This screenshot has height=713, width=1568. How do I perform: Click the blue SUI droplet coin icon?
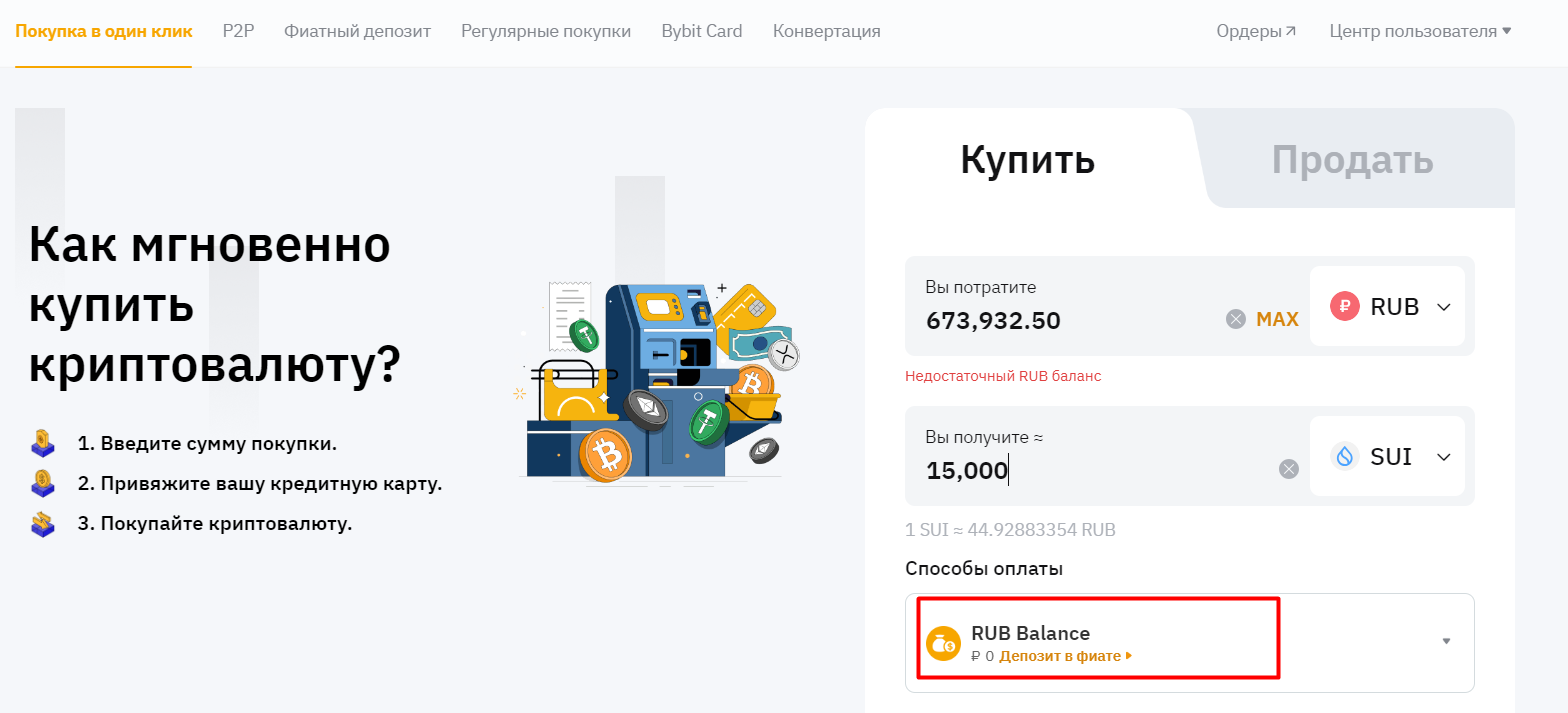(x=1345, y=457)
